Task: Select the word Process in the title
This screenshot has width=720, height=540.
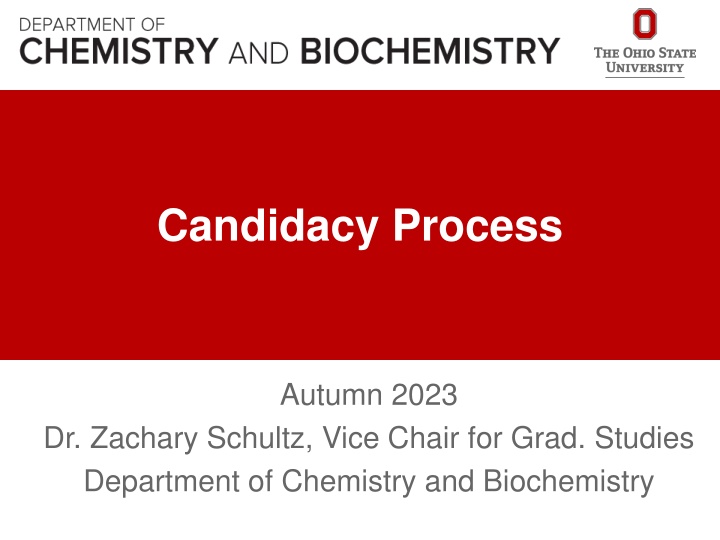Action: [477, 226]
